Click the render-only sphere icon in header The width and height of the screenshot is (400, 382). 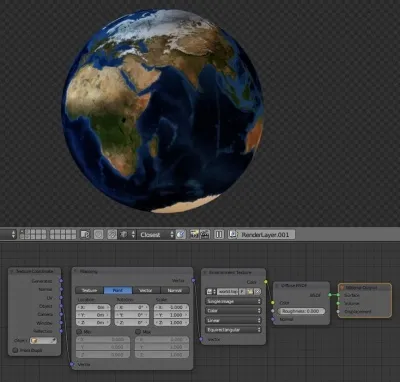pos(98,235)
